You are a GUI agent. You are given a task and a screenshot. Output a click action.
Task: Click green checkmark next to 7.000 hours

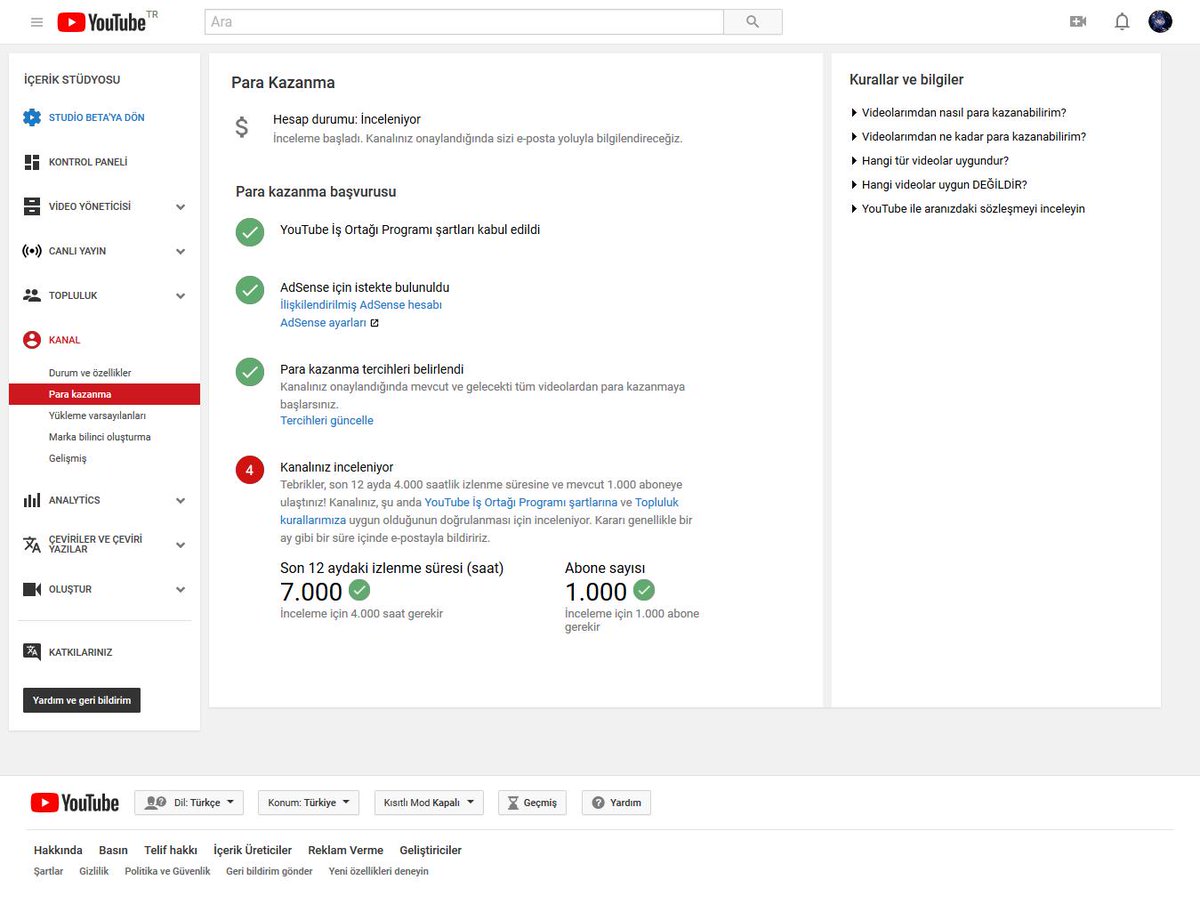359,590
